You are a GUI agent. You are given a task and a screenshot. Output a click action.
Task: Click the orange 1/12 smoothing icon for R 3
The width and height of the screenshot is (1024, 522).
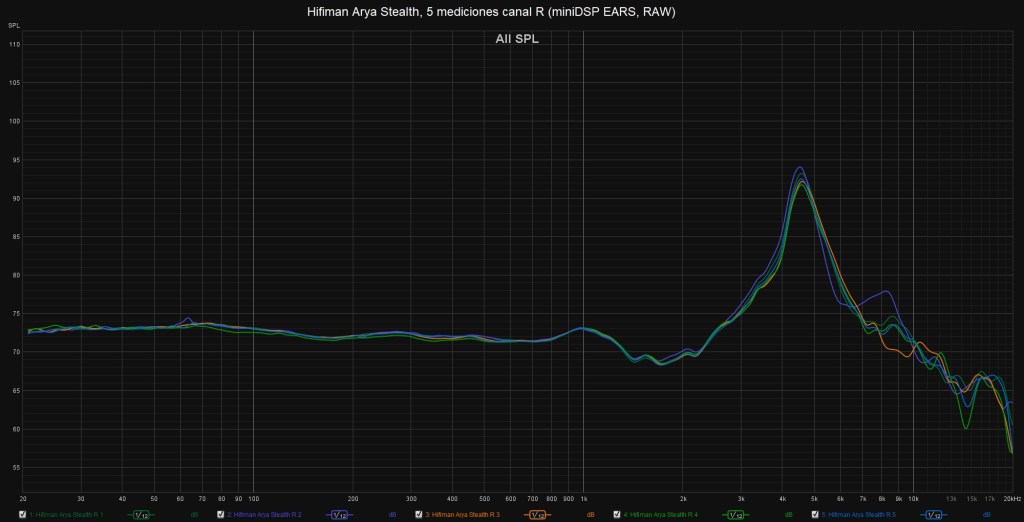pos(538,514)
